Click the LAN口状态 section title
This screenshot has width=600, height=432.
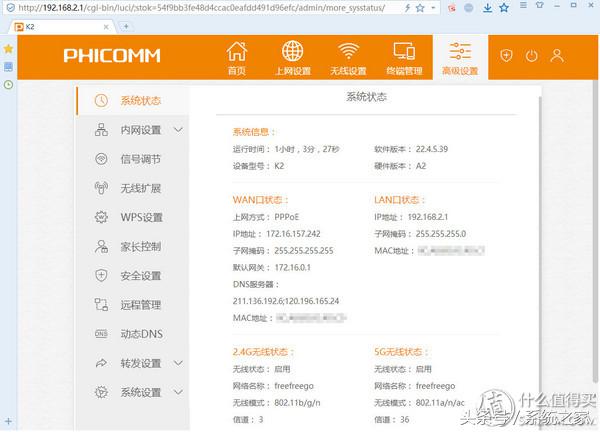pyautogui.click(x=400, y=200)
